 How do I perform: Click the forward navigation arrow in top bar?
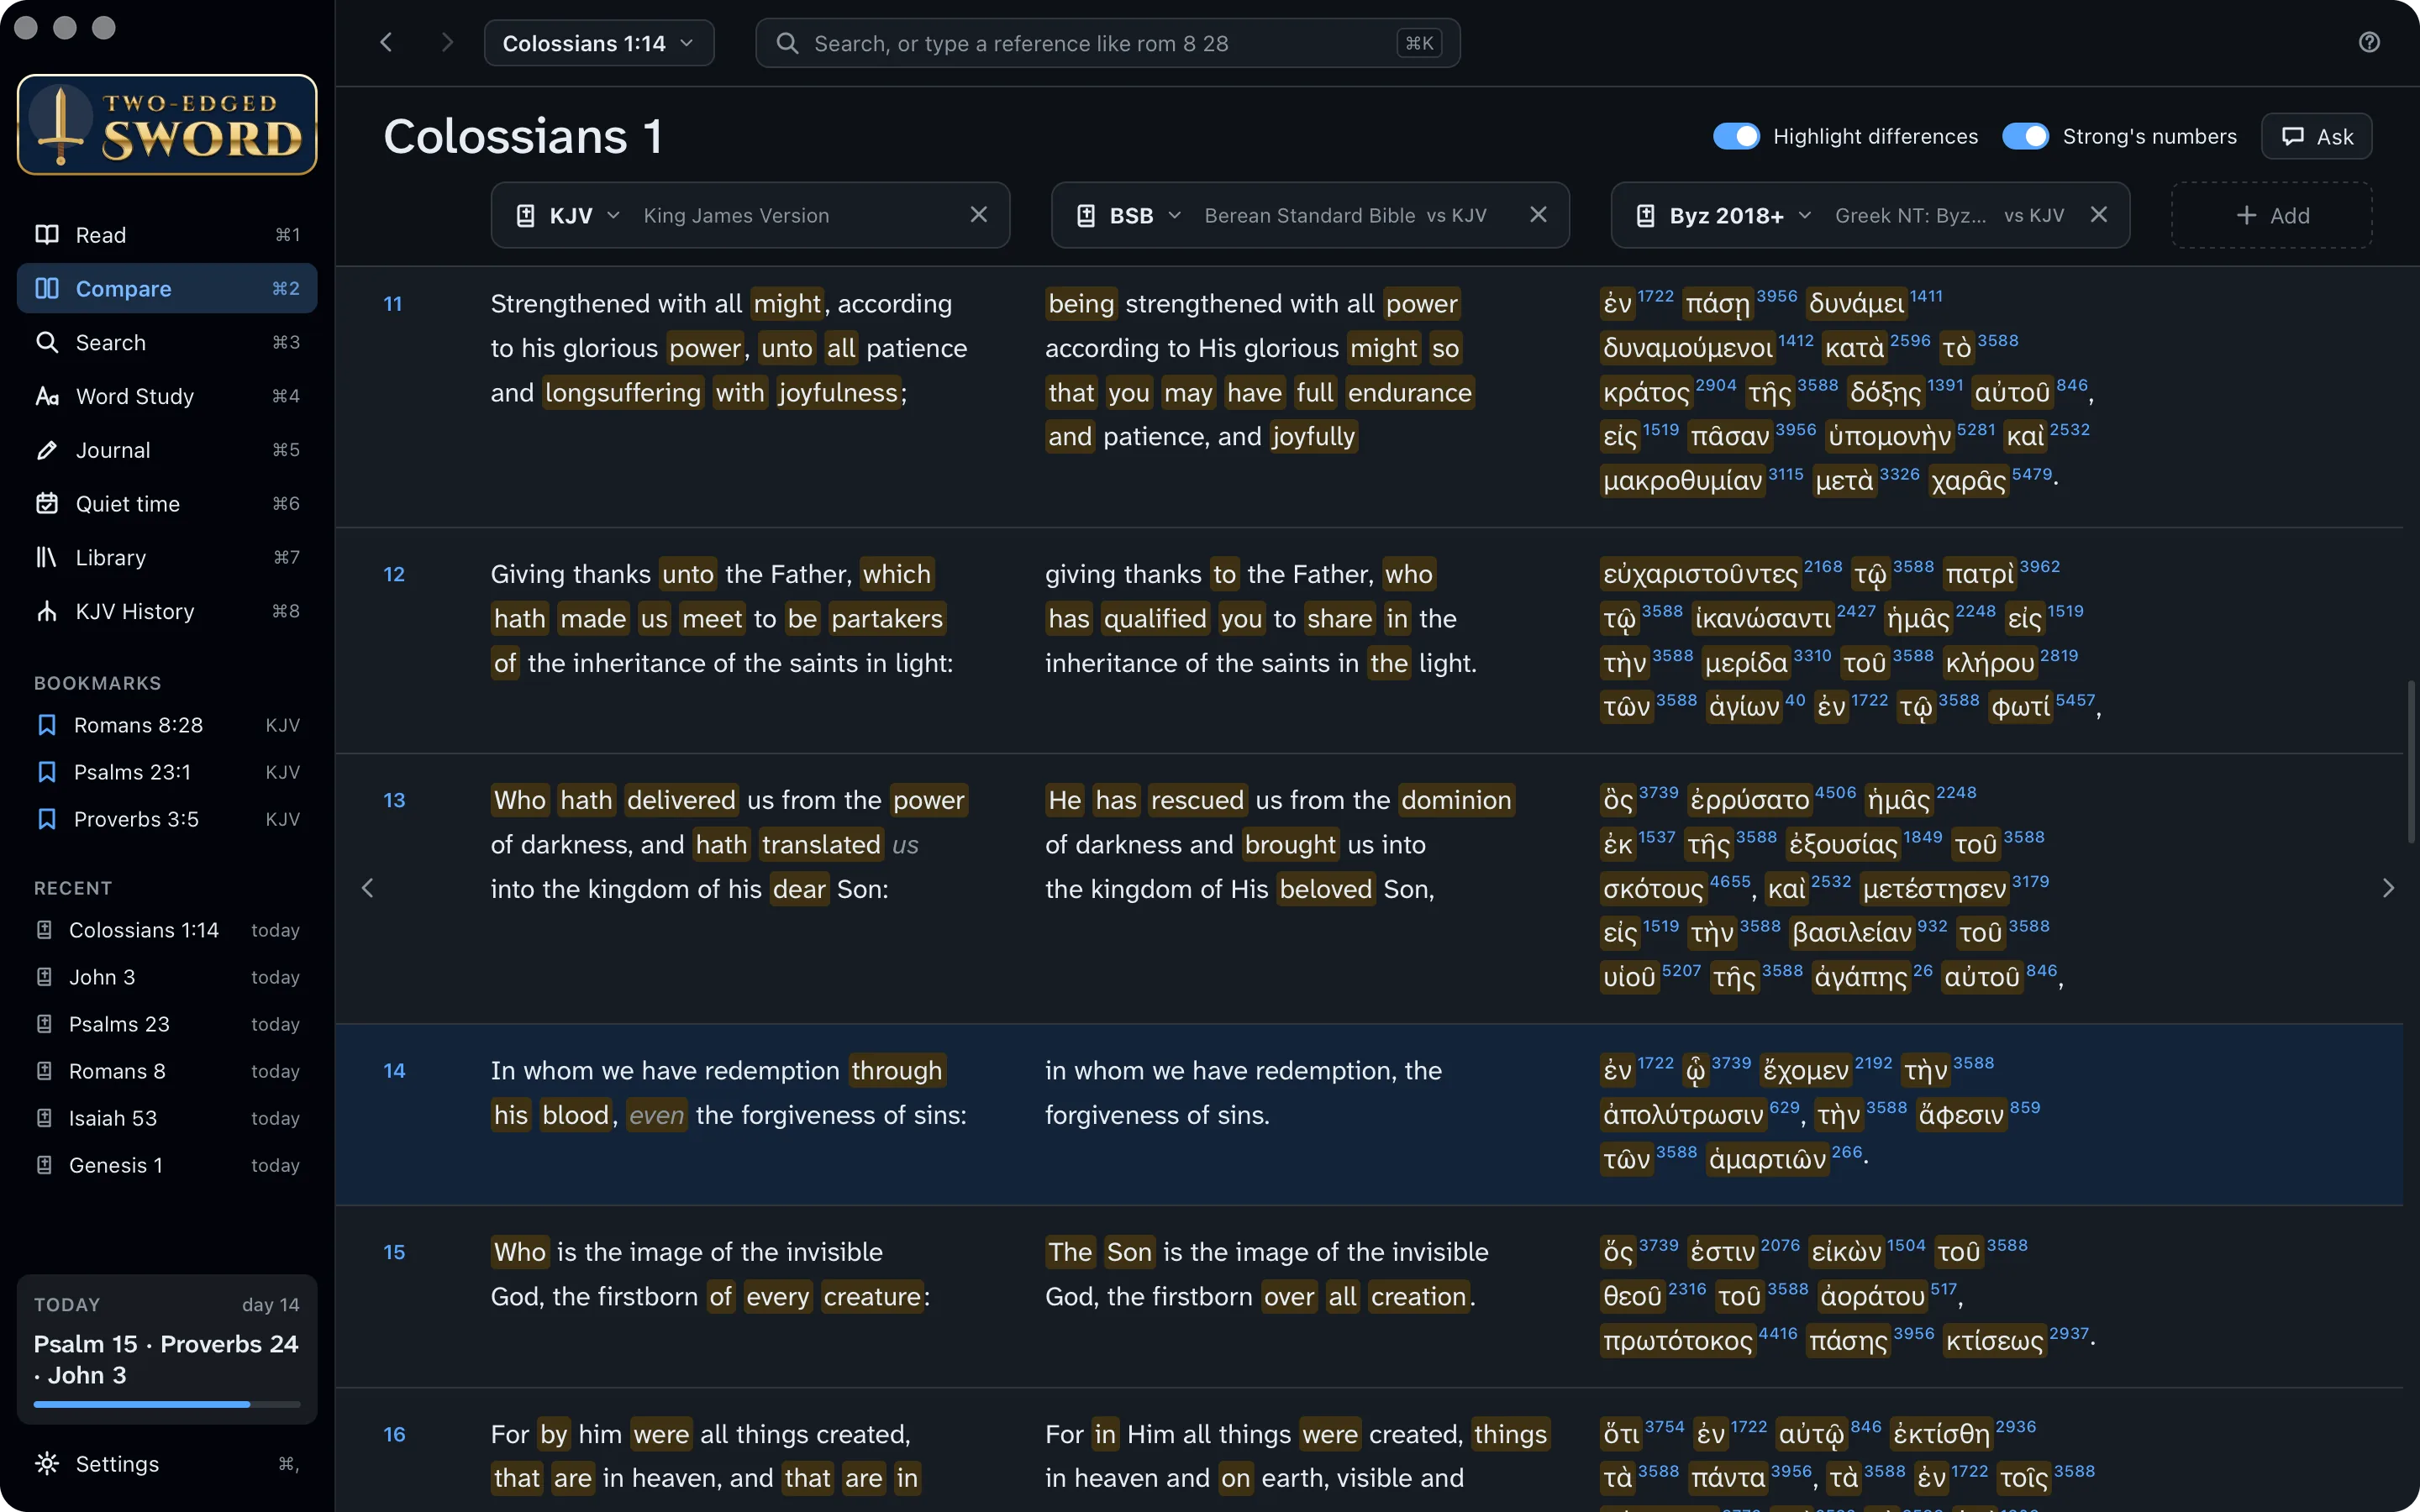click(447, 42)
